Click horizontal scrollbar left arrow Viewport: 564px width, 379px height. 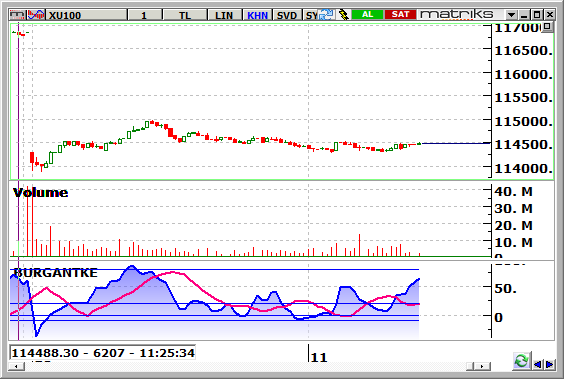[17, 366]
